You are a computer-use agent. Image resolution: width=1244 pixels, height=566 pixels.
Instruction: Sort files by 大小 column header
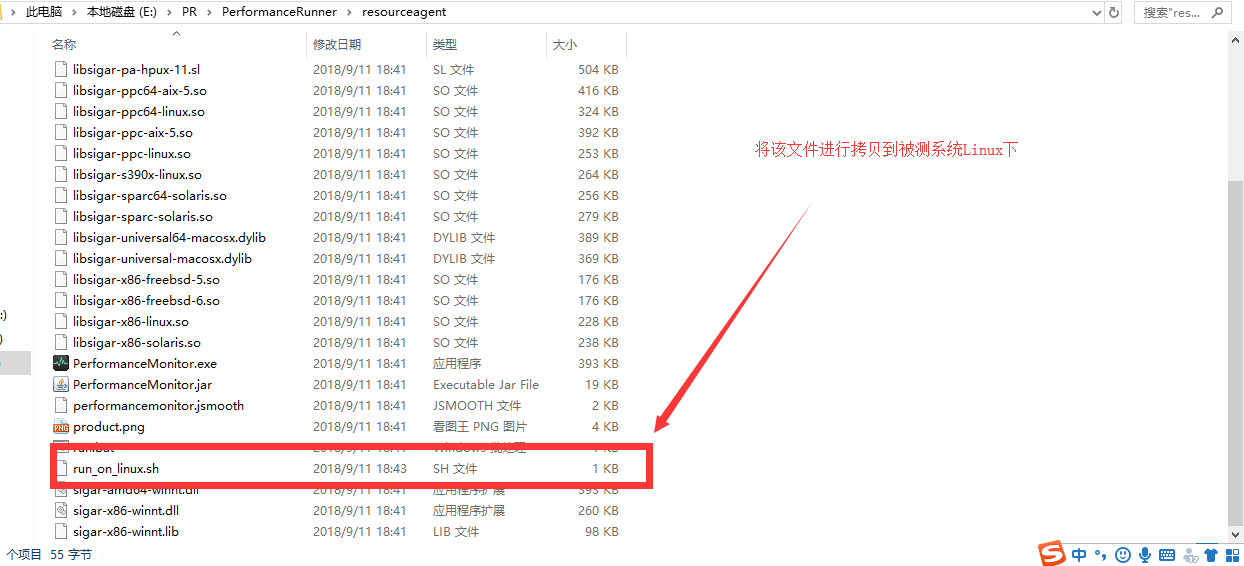coord(564,45)
